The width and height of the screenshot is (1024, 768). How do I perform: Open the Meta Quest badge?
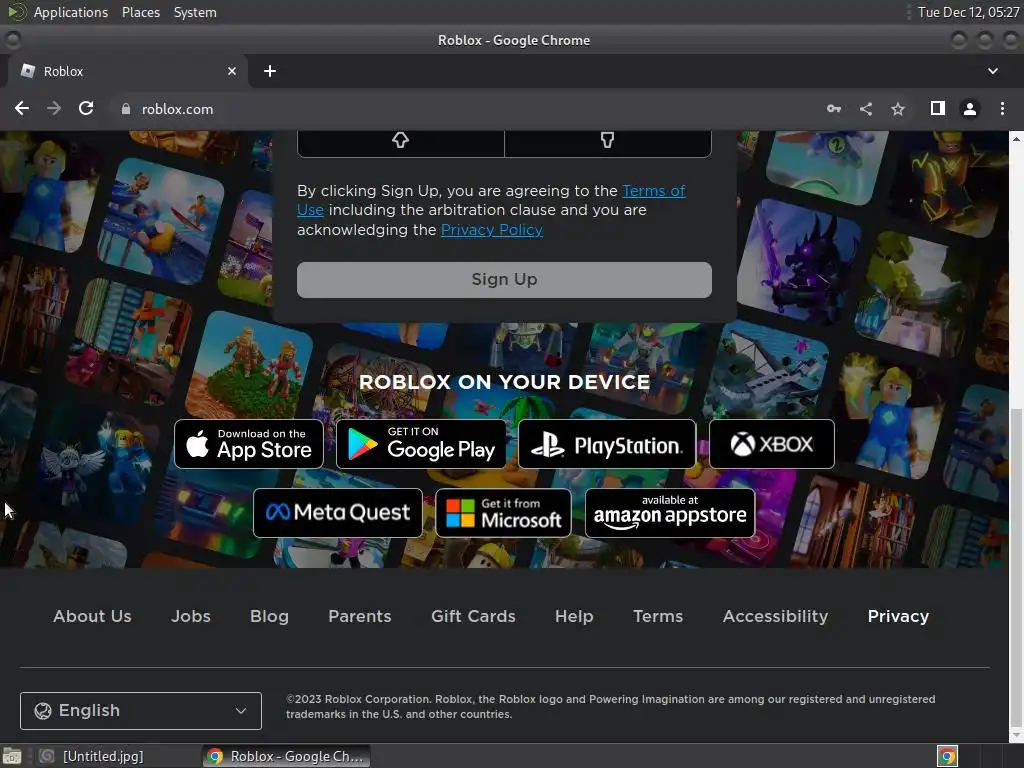(338, 513)
